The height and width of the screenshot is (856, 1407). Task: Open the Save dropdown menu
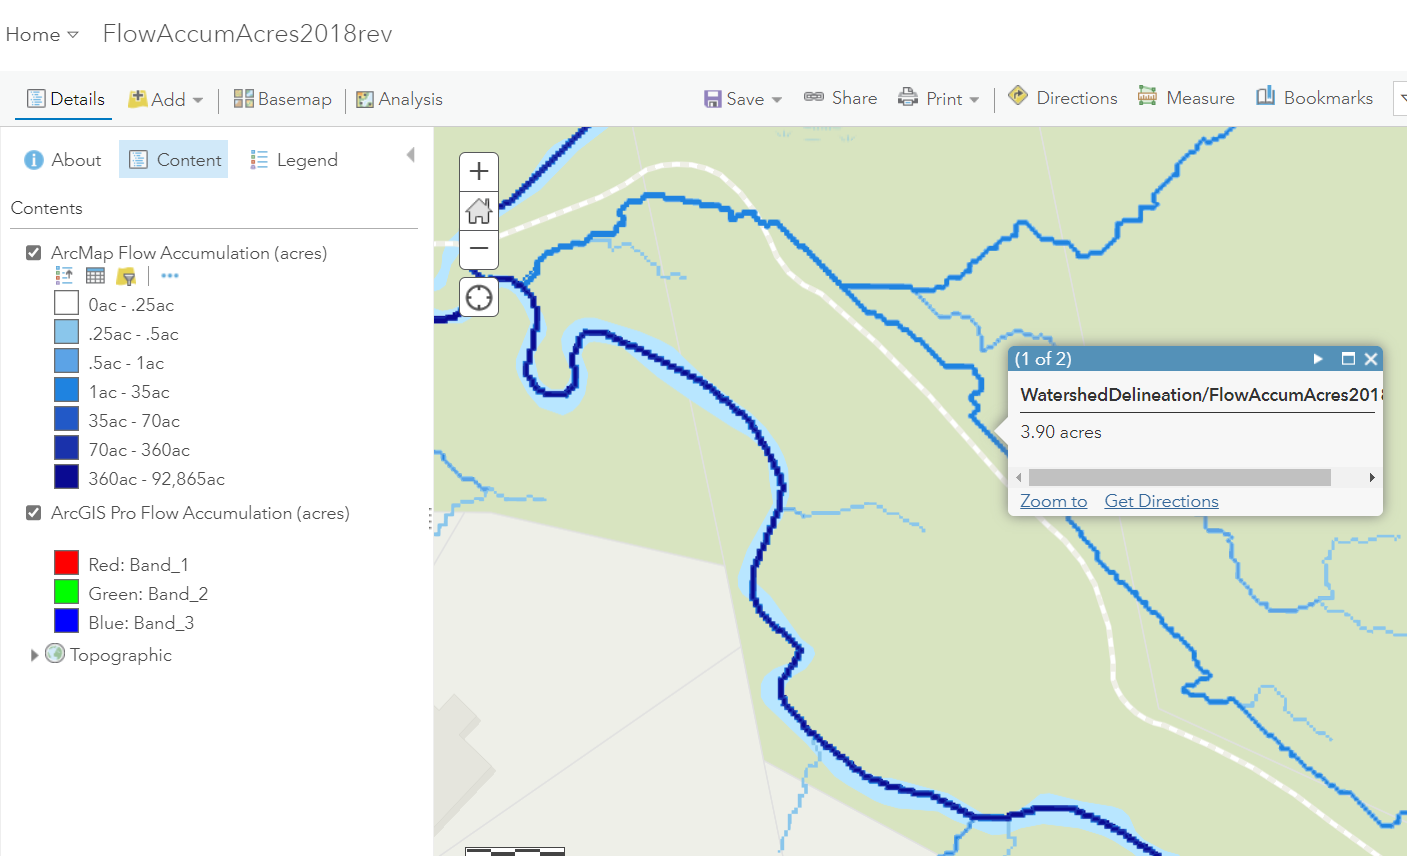point(743,99)
